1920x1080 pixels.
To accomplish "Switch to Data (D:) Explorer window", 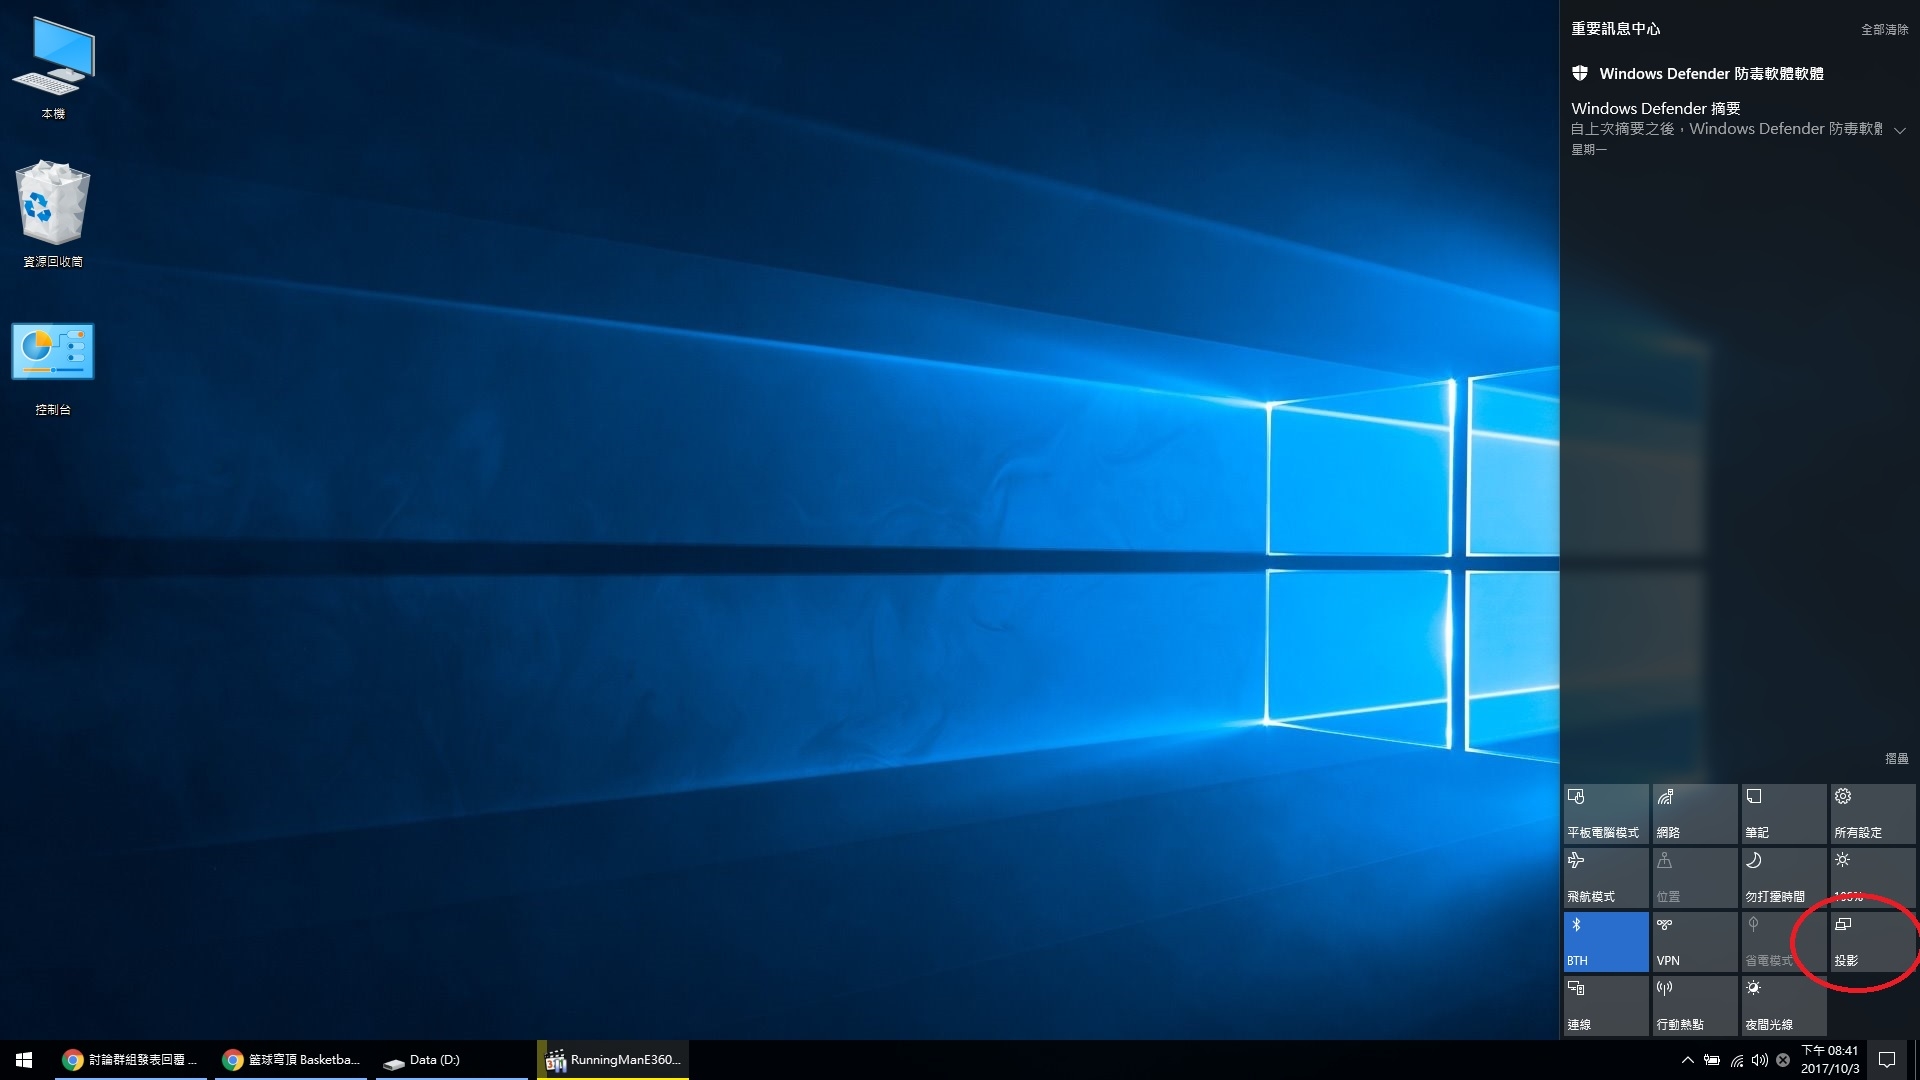I will (x=452, y=1060).
